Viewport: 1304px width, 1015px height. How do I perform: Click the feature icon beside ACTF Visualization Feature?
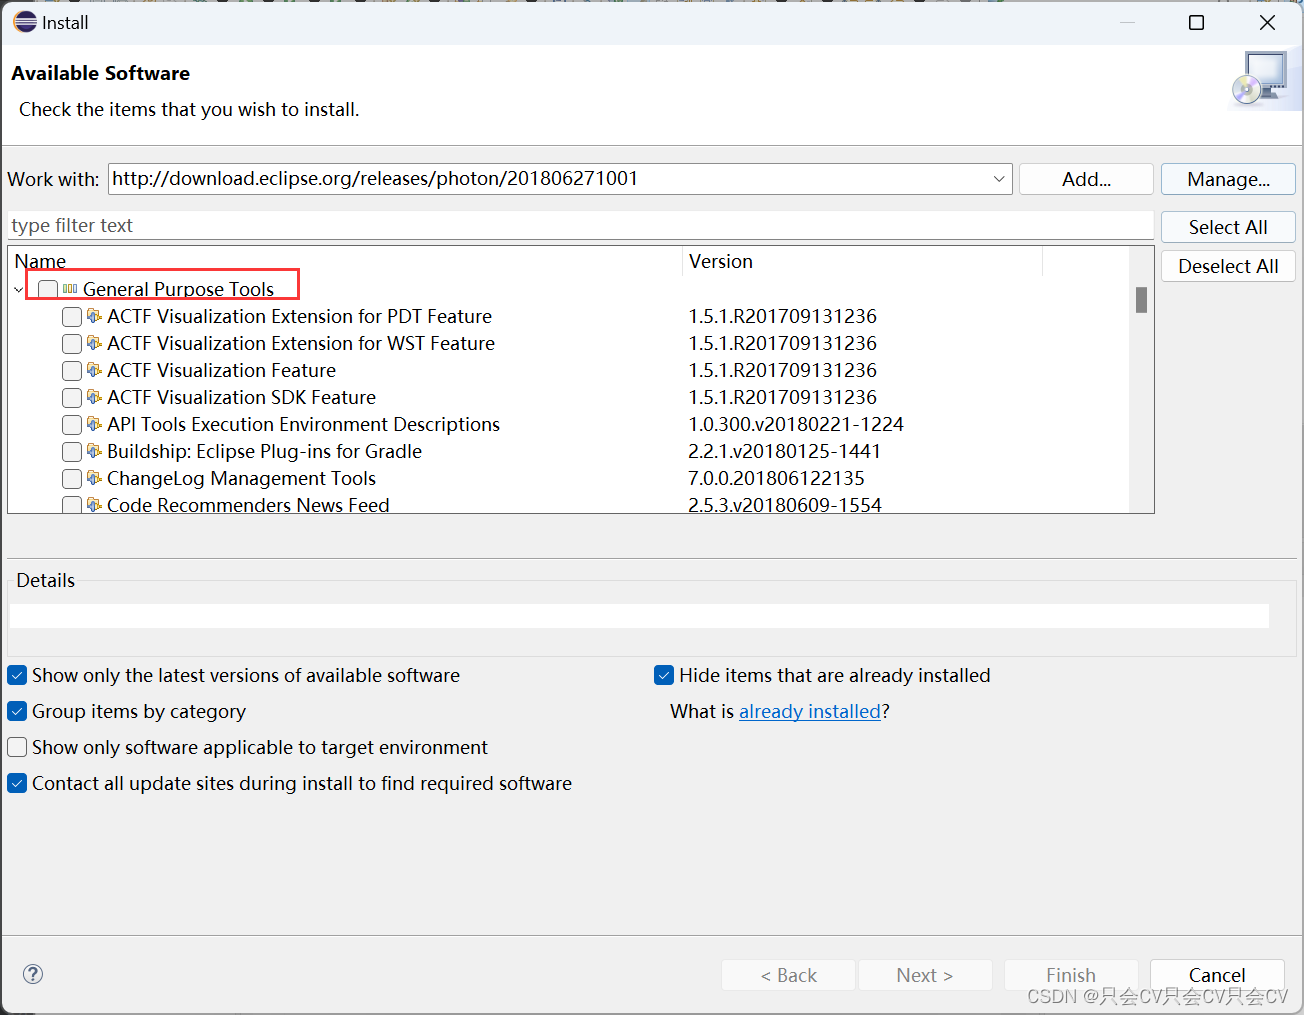[94, 370]
